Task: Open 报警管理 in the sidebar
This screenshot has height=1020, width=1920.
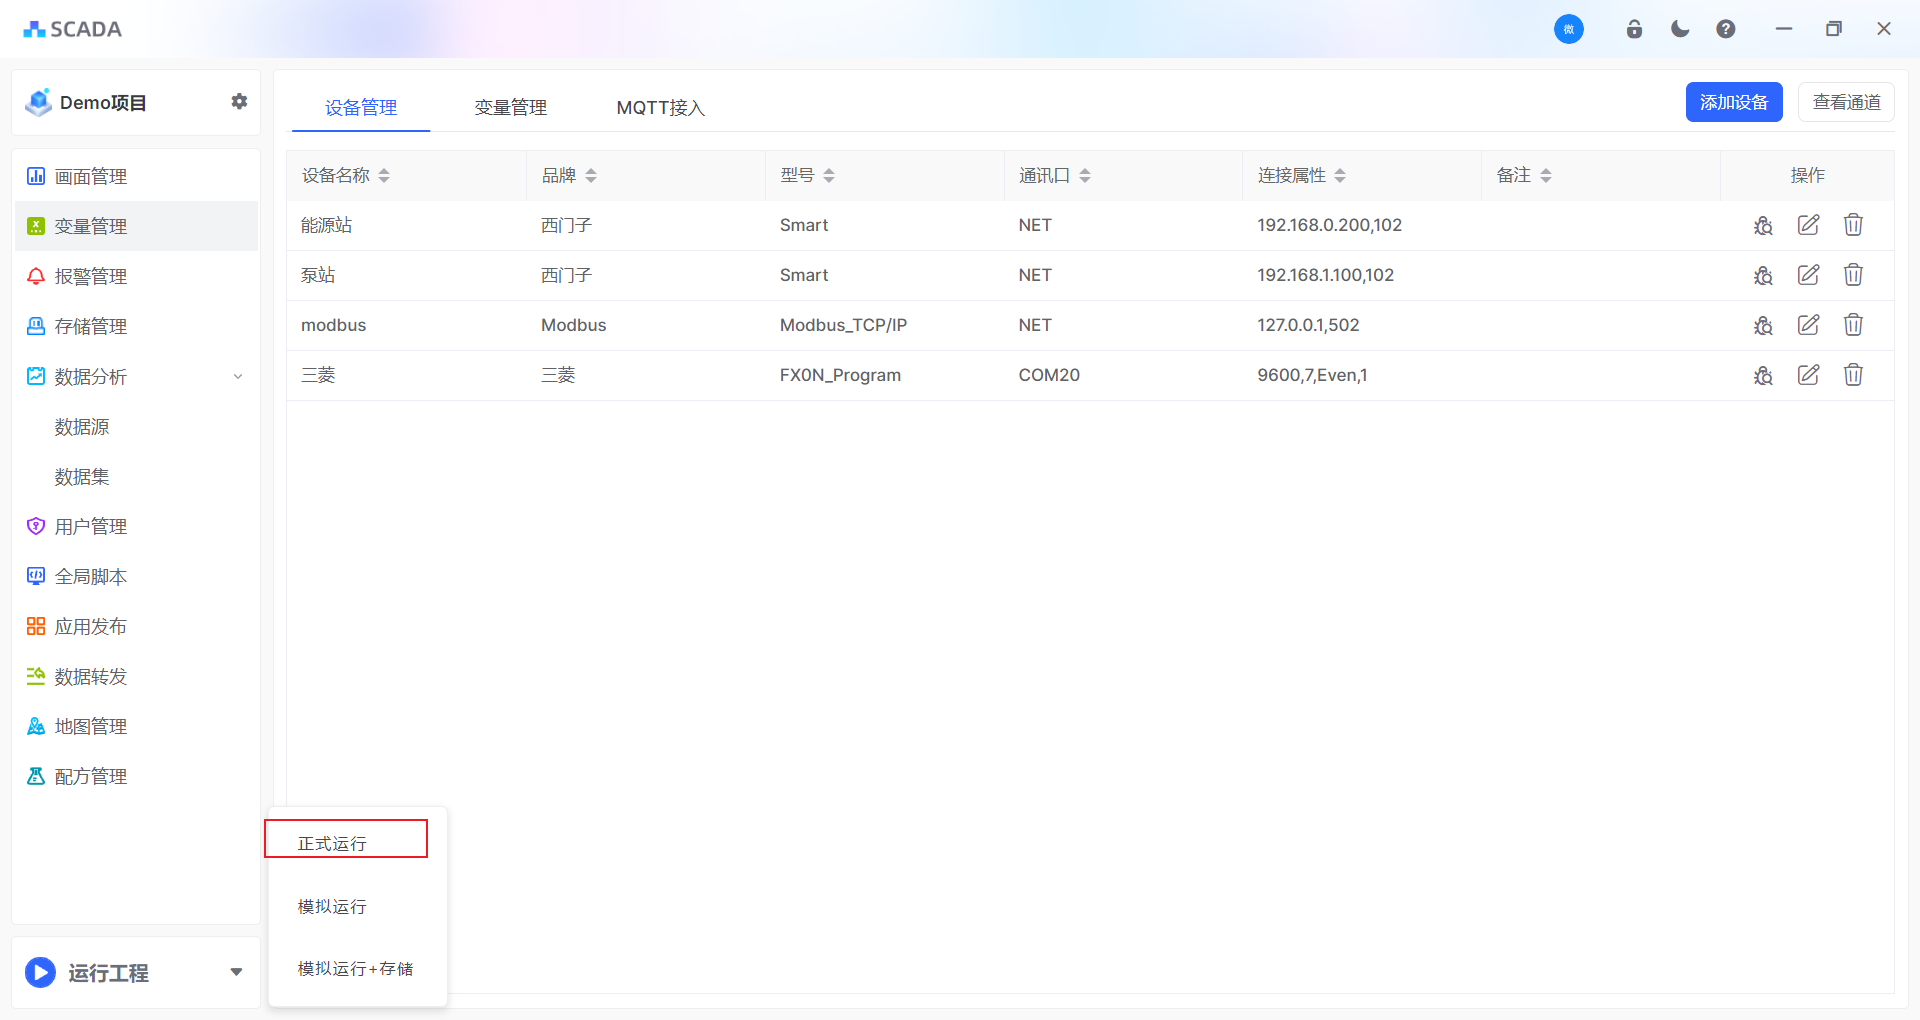Action: (91, 277)
